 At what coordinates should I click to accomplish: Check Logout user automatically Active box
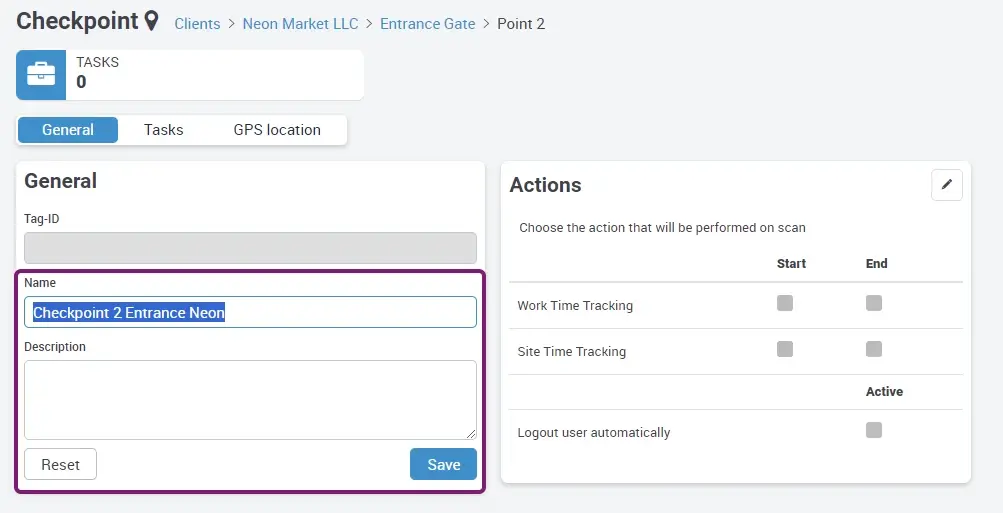874,430
